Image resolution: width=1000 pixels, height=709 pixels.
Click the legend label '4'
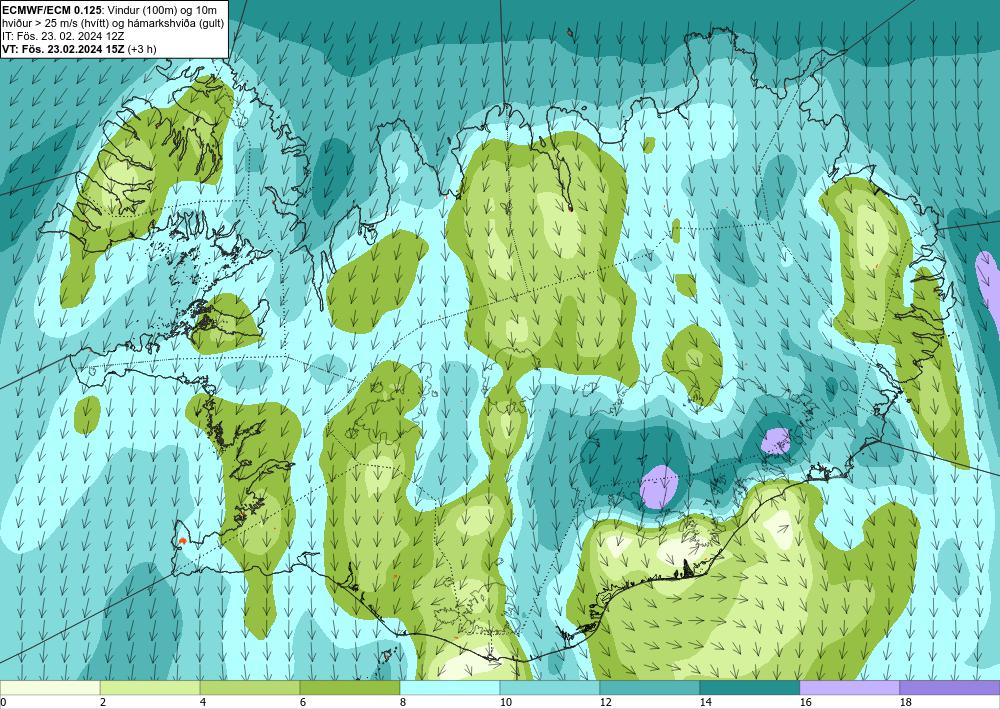(203, 702)
